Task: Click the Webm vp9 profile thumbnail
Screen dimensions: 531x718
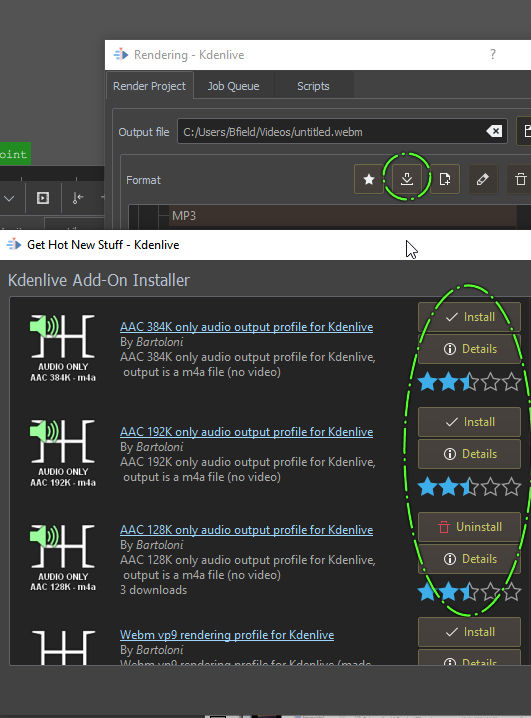Action: click(x=63, y=647)
